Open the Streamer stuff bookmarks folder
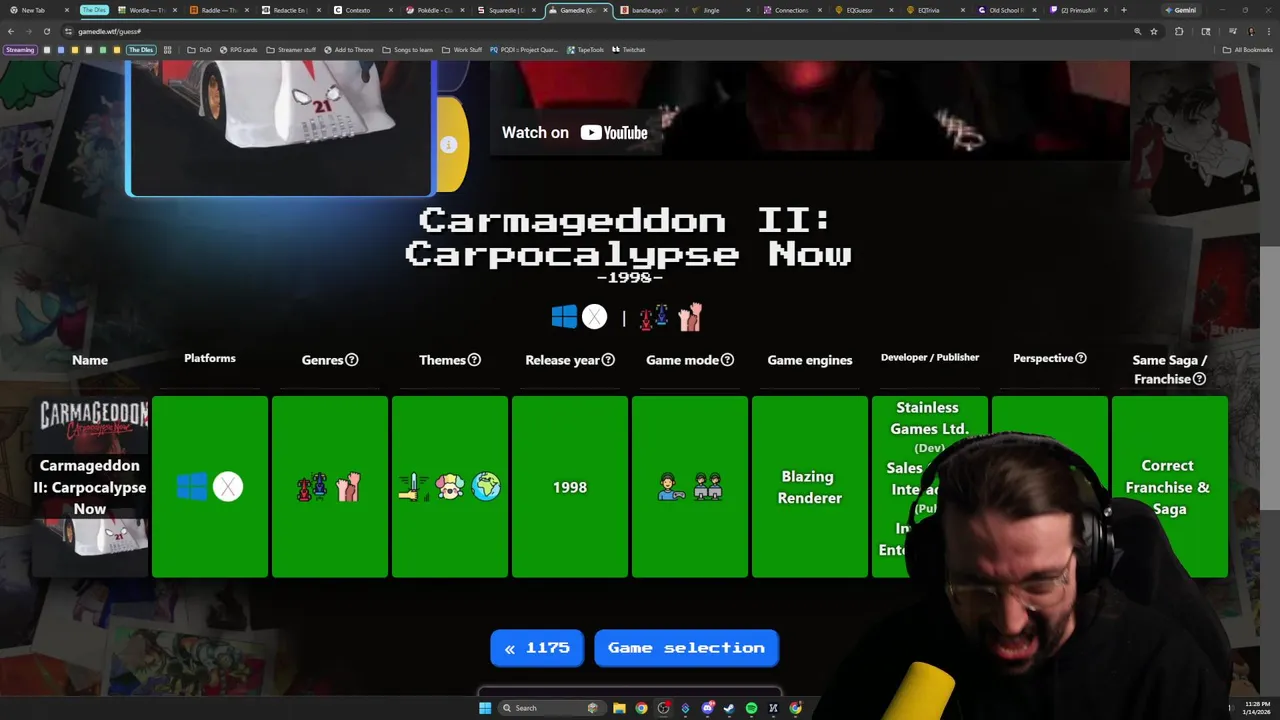 [290, 49]
